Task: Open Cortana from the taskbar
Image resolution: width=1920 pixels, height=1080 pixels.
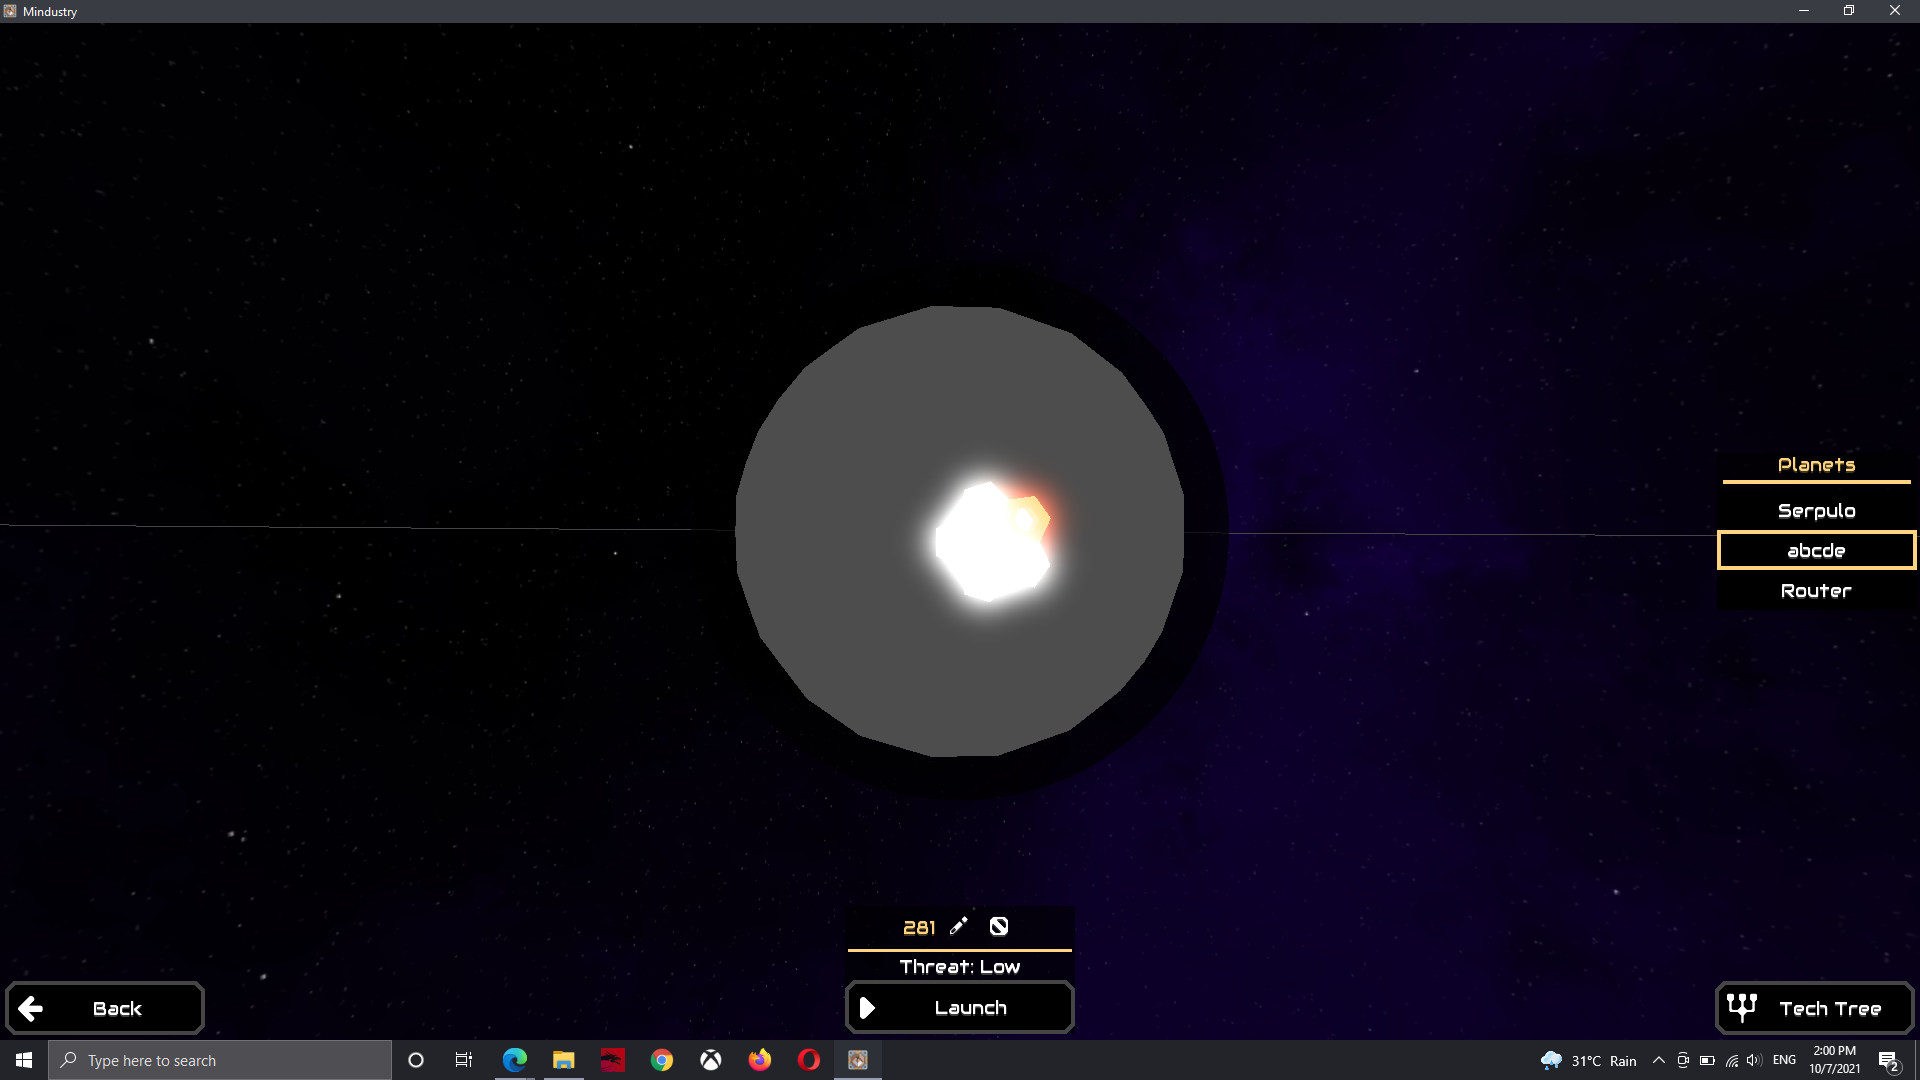Action: [416, 1060]
